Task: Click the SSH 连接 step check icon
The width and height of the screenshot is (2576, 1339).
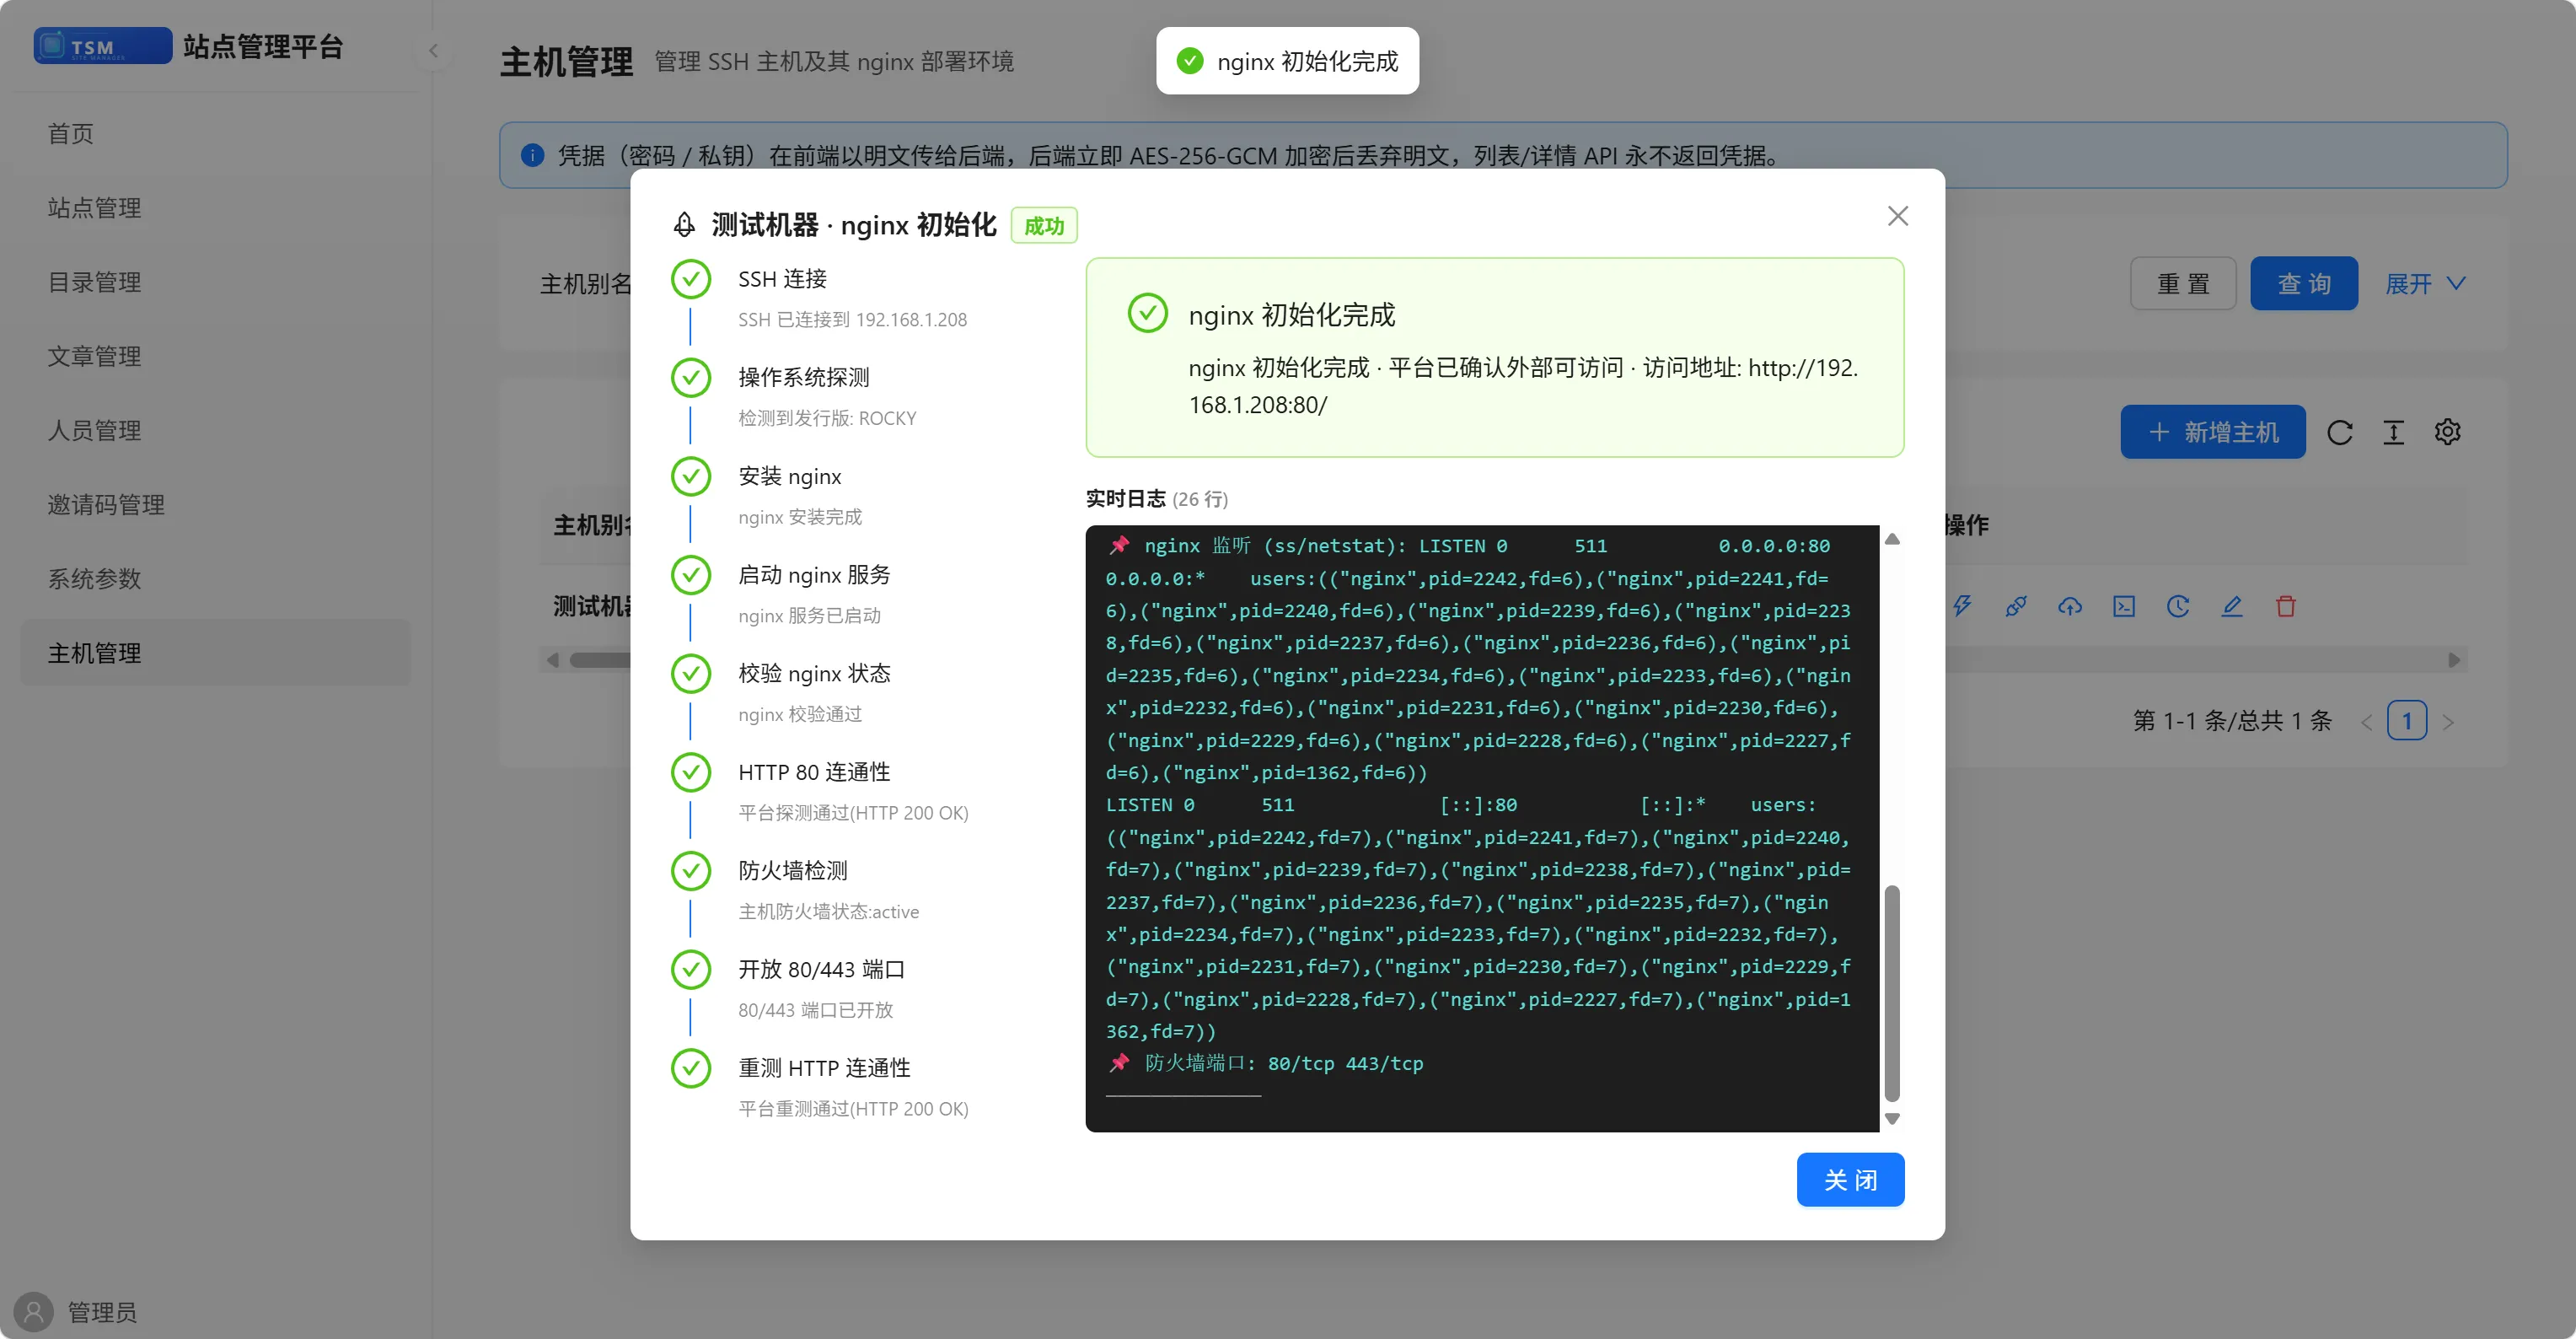Action: [691, 279]
